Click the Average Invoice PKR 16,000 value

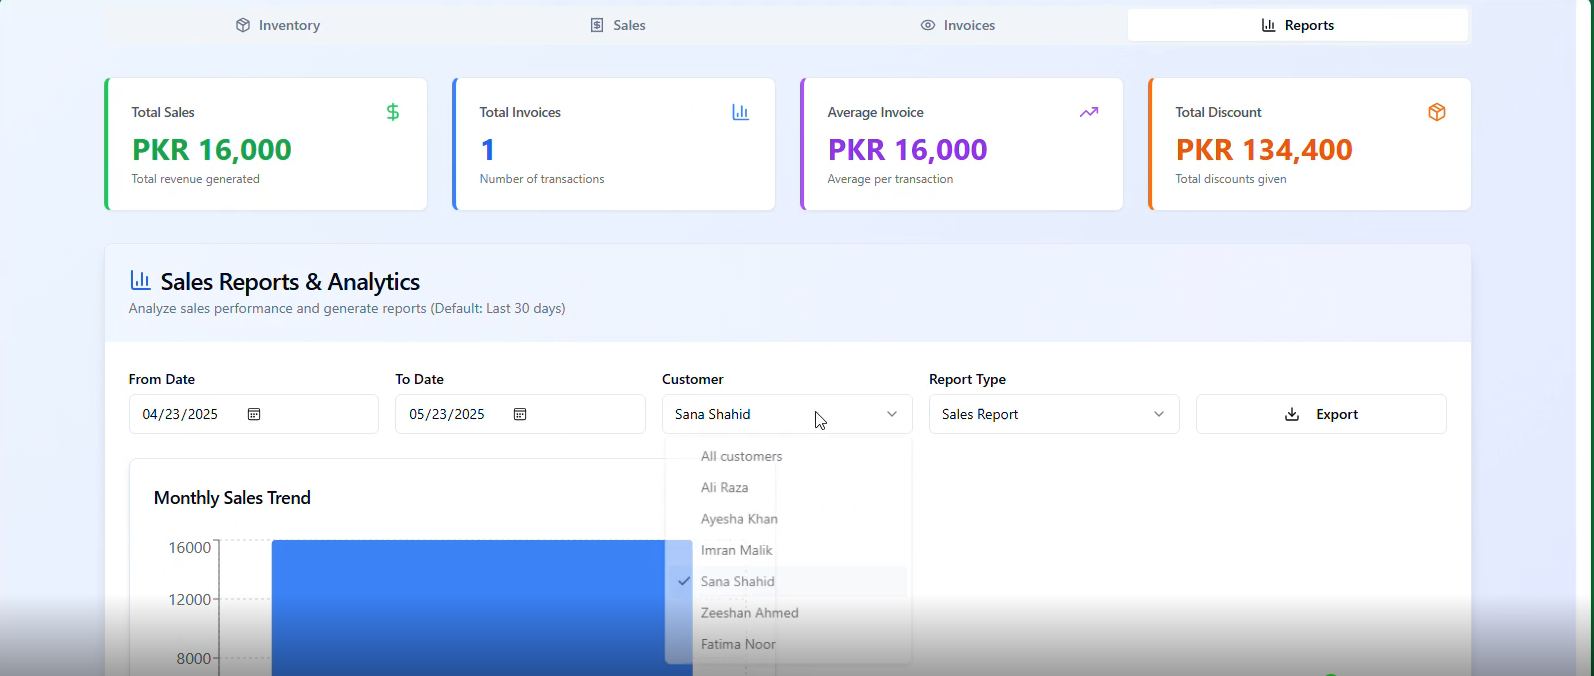point(908,150)
